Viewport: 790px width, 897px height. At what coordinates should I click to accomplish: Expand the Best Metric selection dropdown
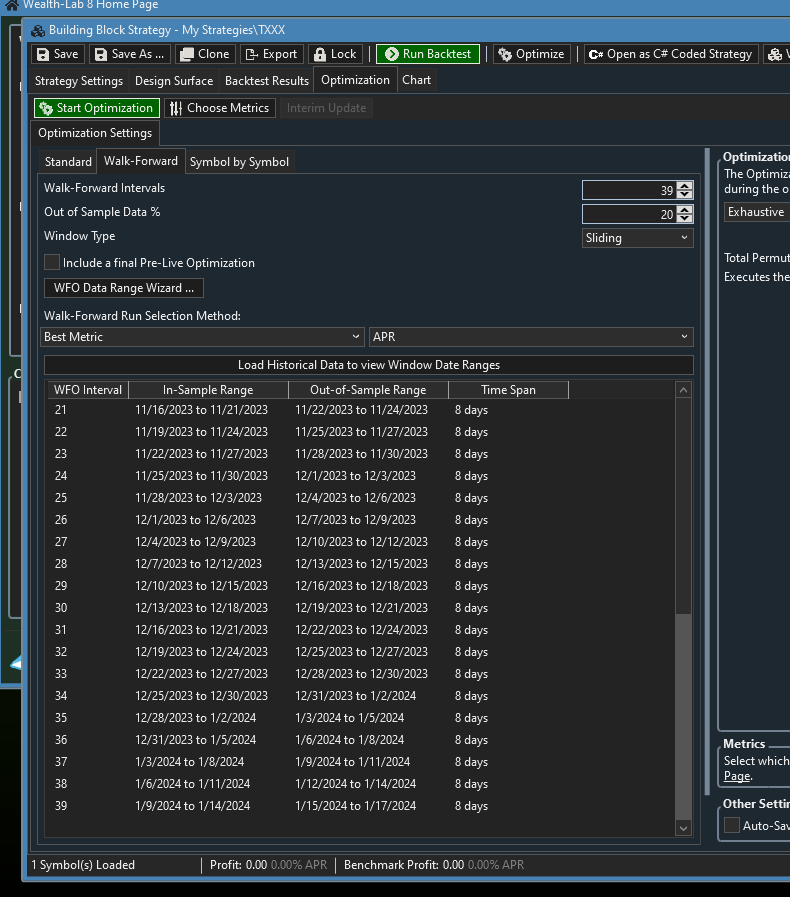pos(203,337)
